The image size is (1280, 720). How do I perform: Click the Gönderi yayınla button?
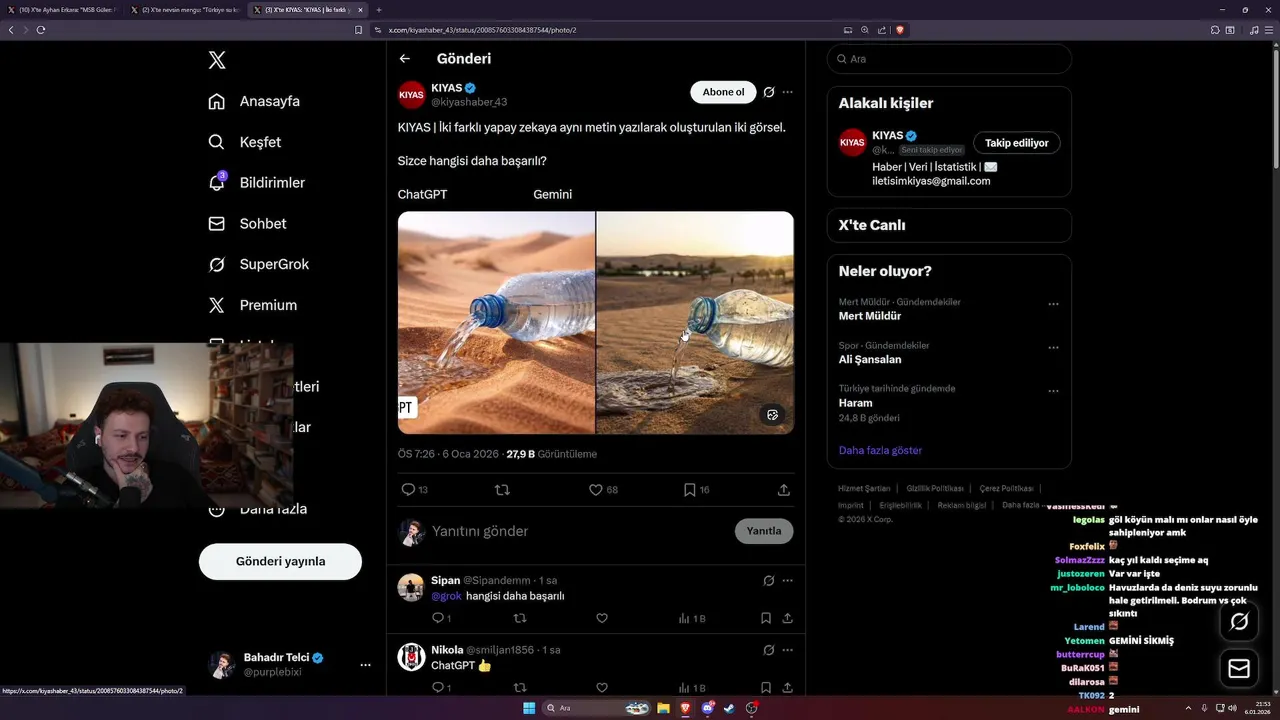click(x=280, y=562)
